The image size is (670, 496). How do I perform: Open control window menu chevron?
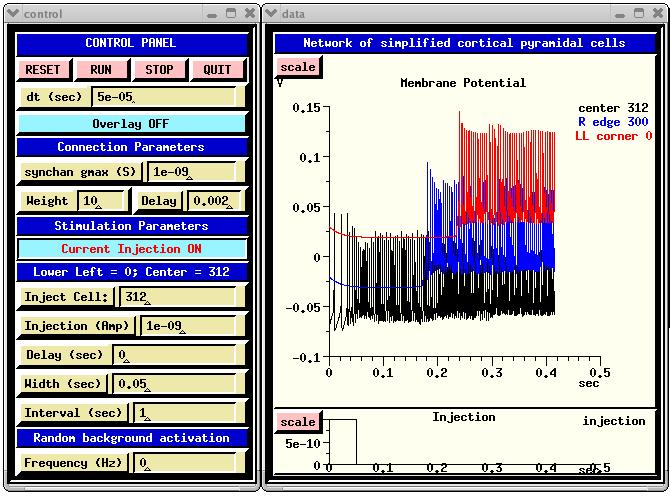point(13,13)
